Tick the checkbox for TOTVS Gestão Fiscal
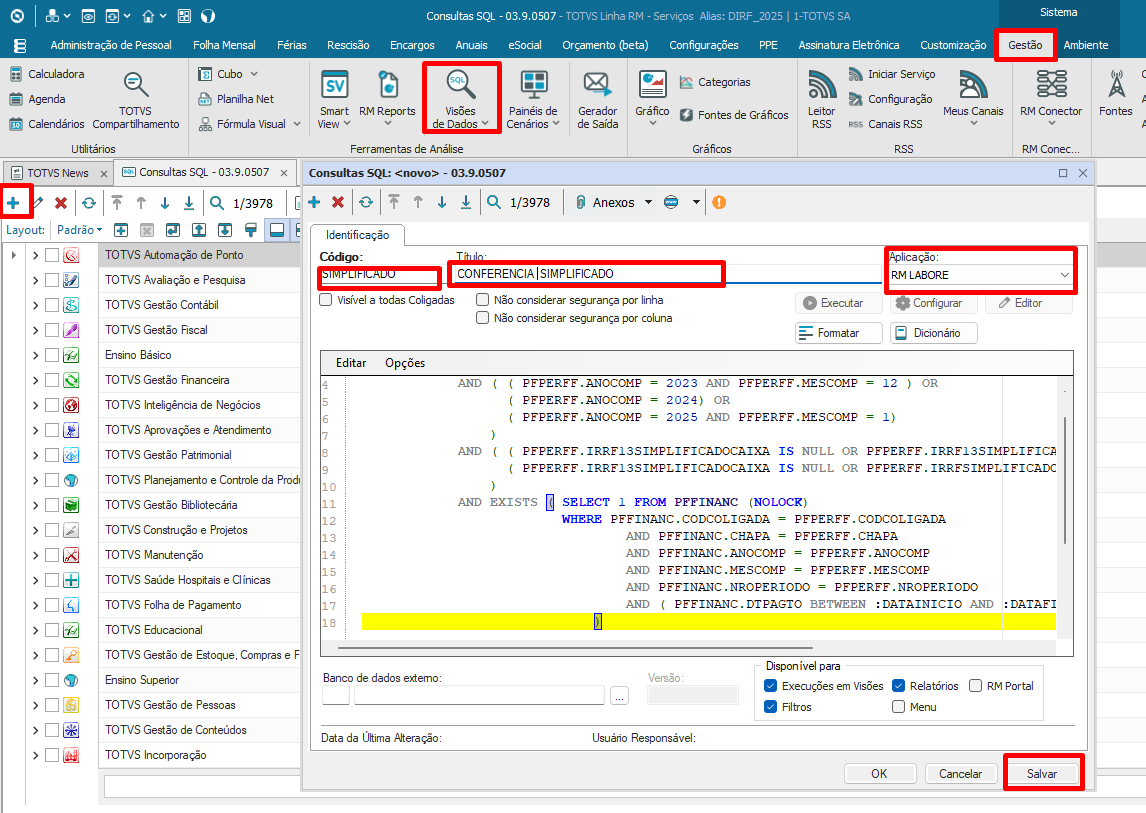The image size is (1146, 813). click(52, 330)
